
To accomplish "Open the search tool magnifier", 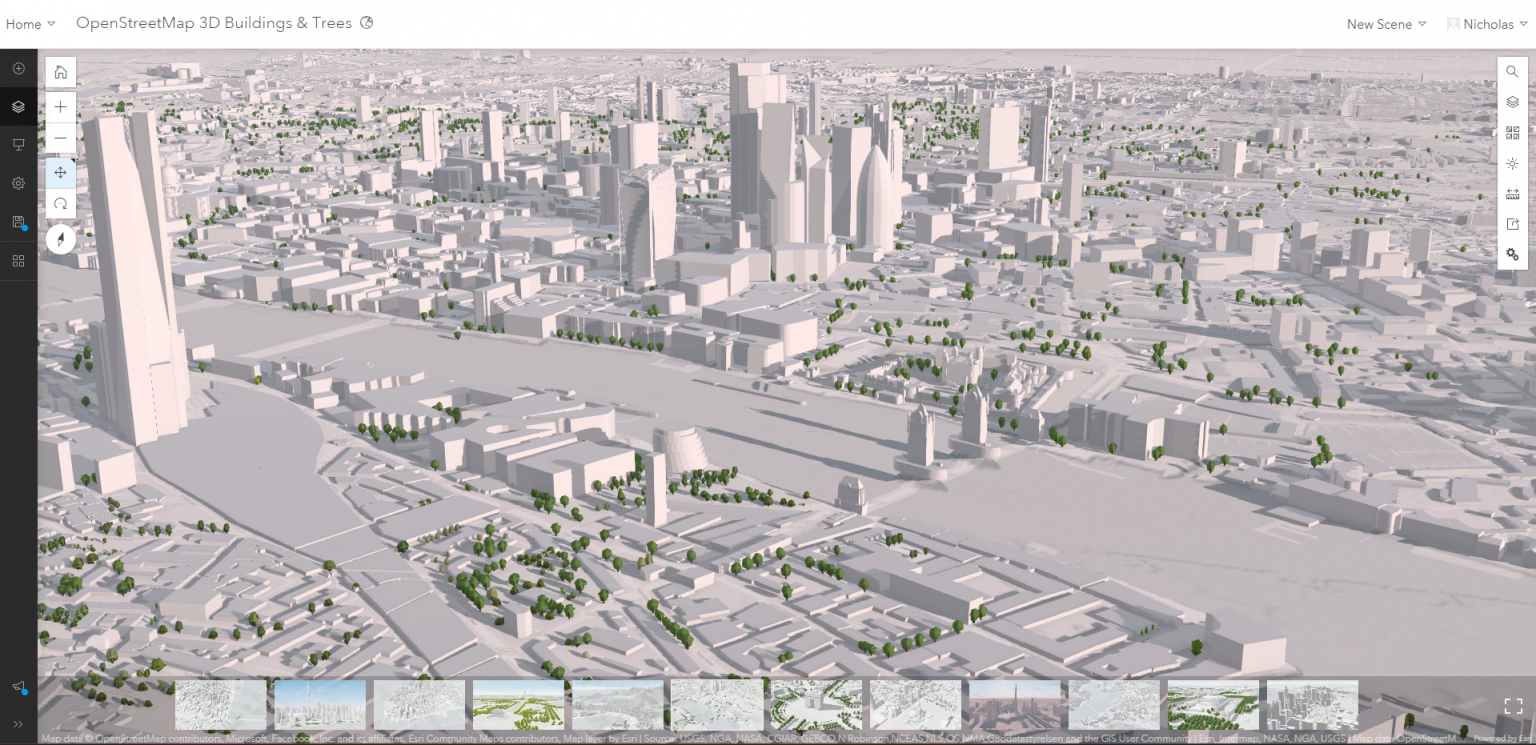I will click(x=1512, y=72).
